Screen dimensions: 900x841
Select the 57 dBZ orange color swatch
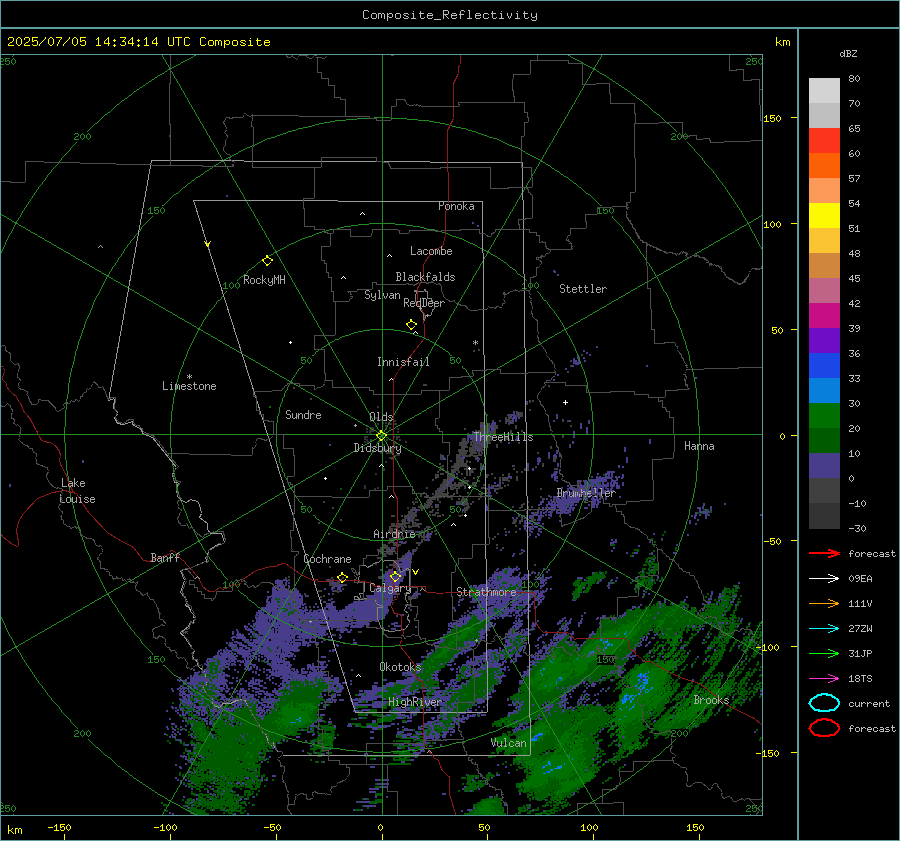tap(824, 165)
